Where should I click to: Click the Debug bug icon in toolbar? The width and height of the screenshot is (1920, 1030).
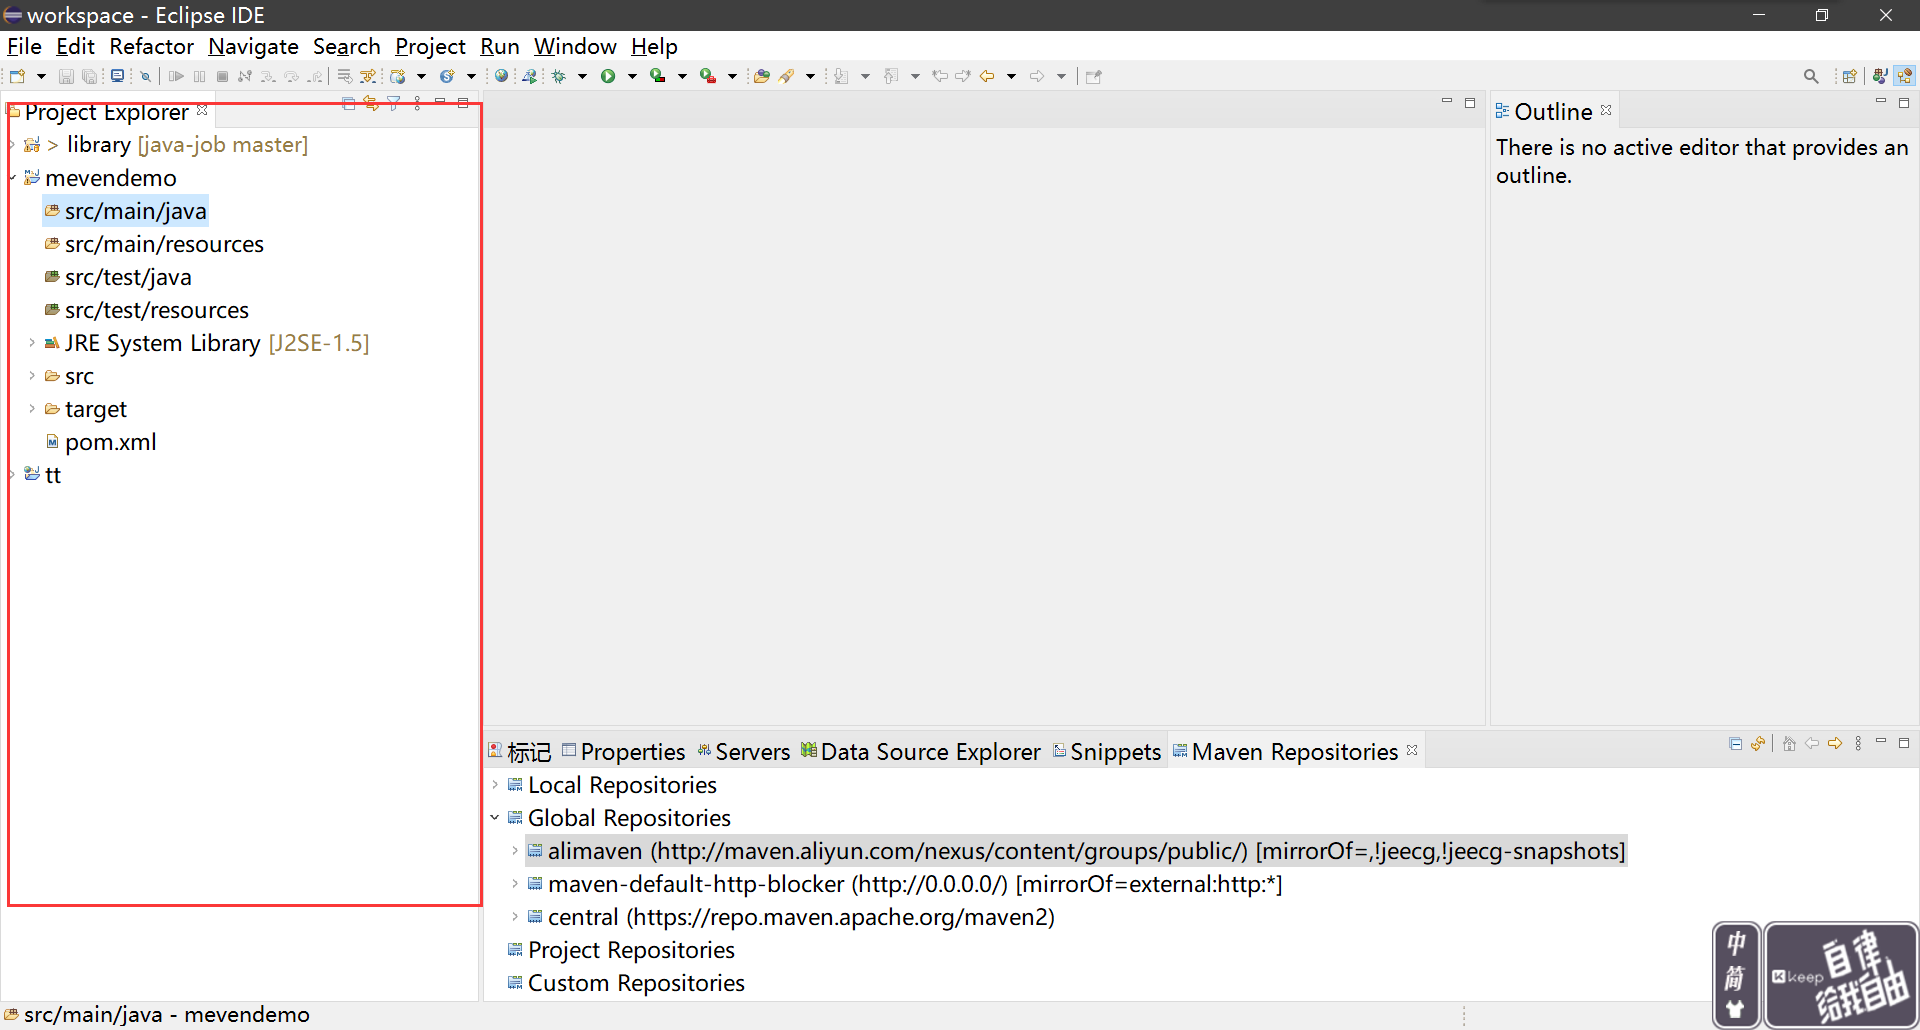pyautogui.click(x=559, y=76)
